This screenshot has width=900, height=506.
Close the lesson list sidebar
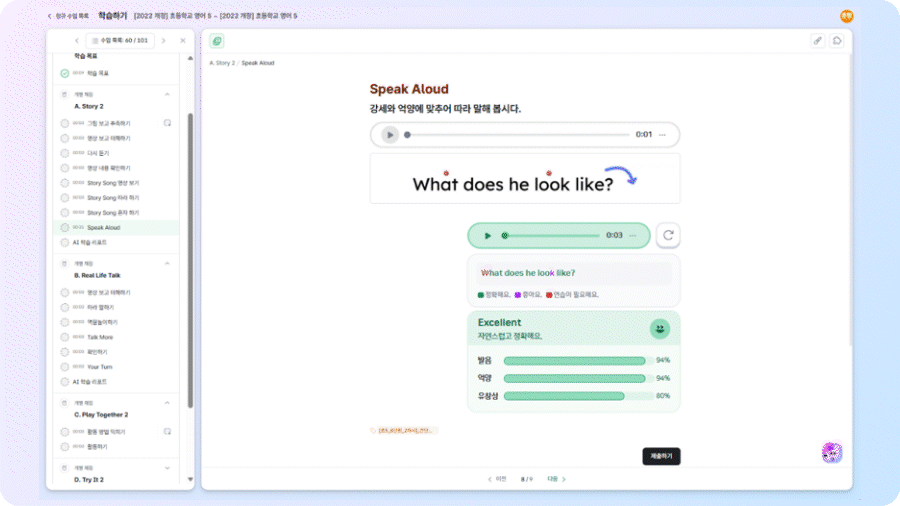[182, 41]
